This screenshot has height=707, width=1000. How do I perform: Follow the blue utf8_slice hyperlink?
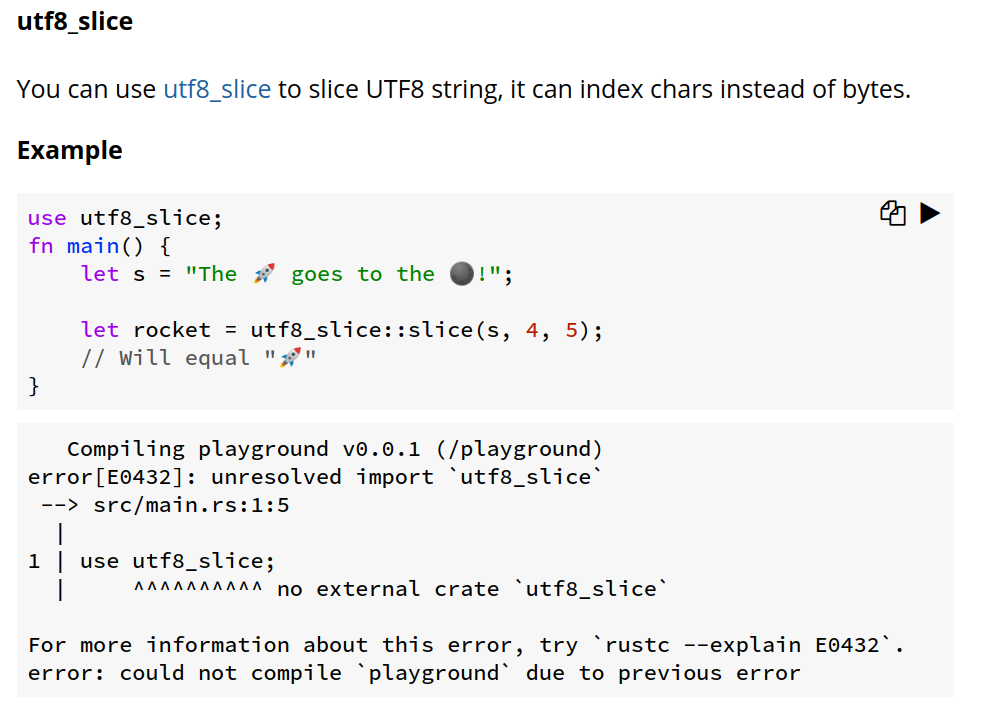click(216, 89)
